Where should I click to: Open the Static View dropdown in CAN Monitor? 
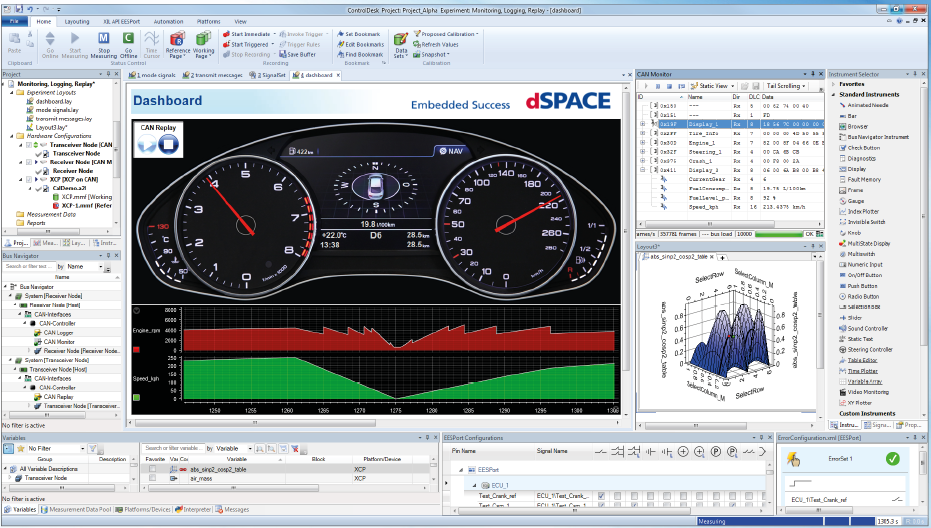pos(732,86)
